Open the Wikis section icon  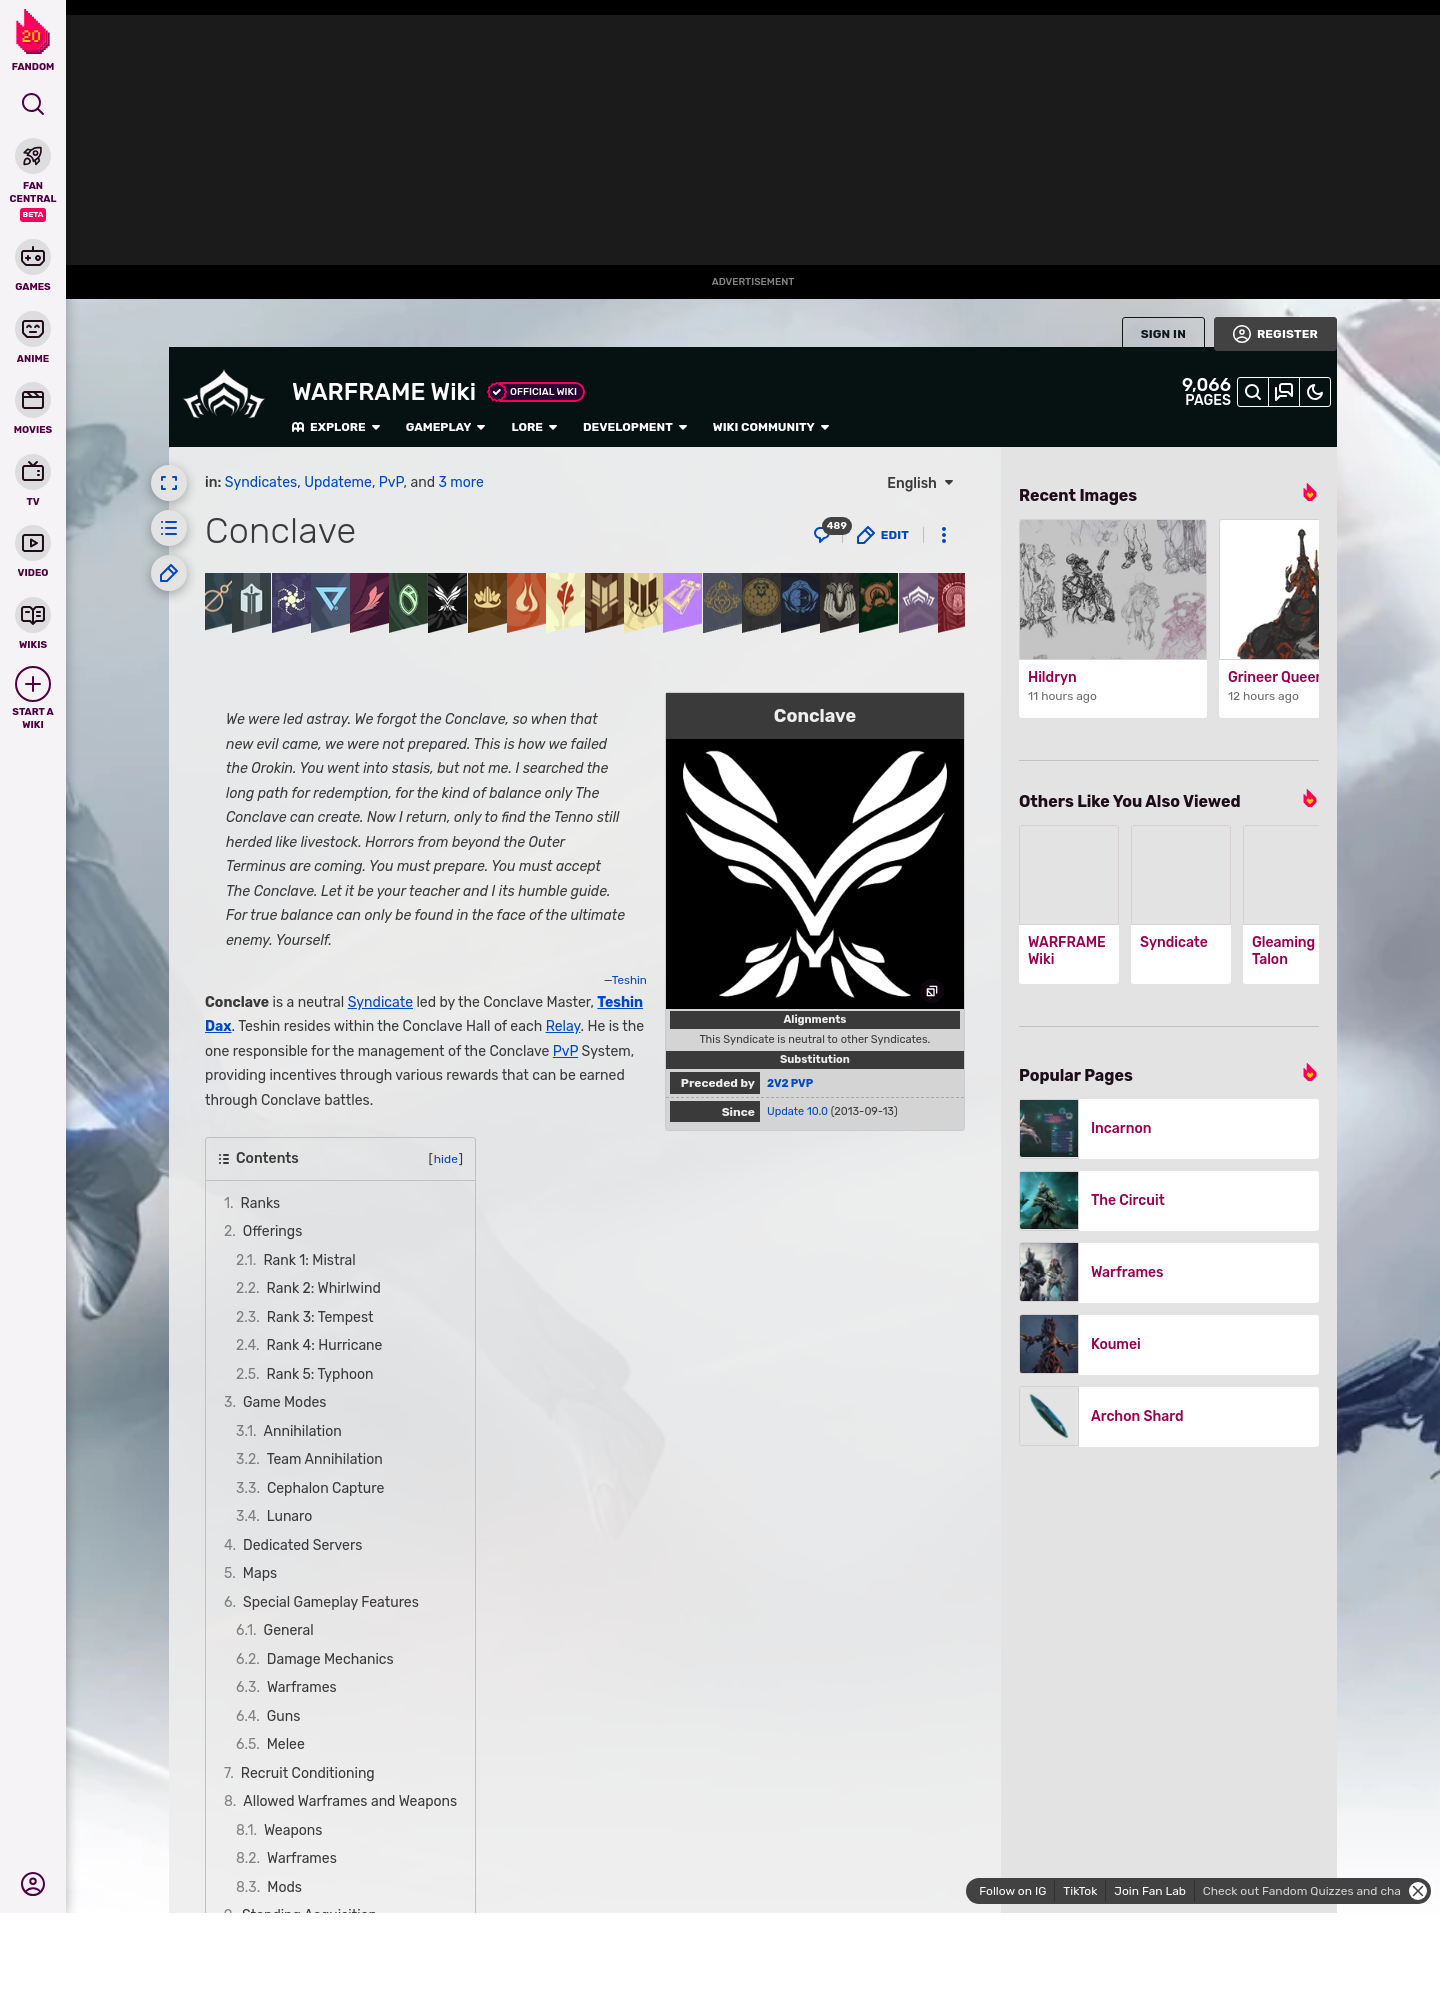pyautogui.click(x=33, y=615)
